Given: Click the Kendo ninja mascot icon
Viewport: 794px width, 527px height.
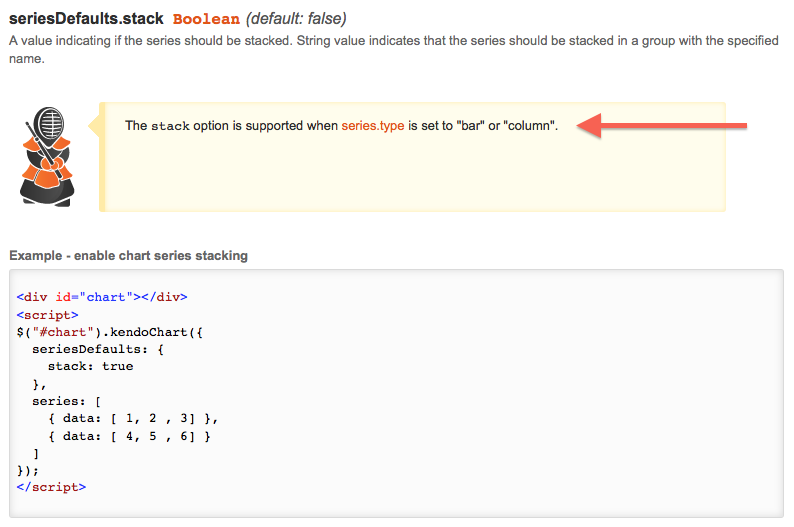Looking at the screenshot, I should [x=47, y=157].
